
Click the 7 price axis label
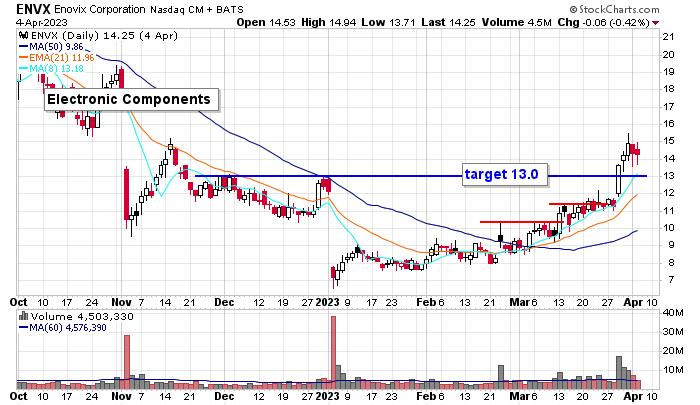pos(671,280)
